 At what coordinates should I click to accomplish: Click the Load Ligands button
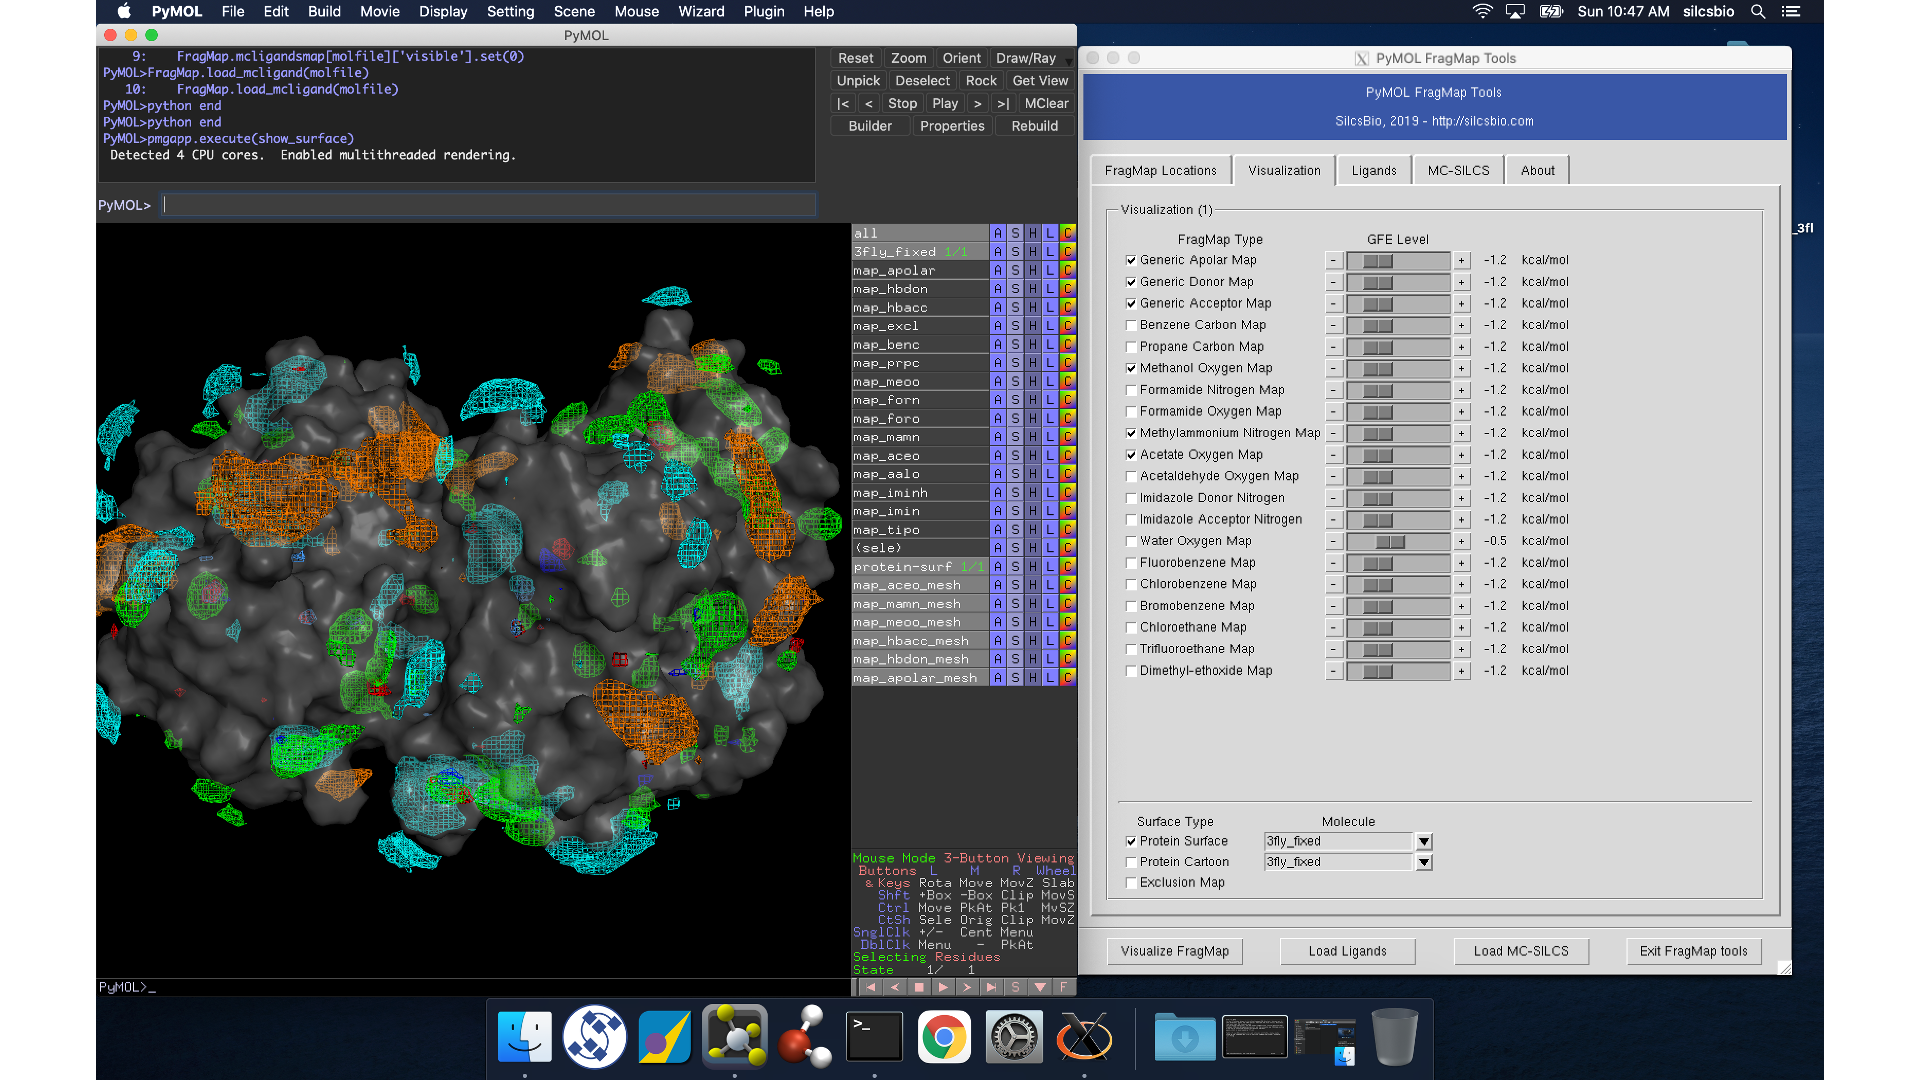click(1348, 949)
